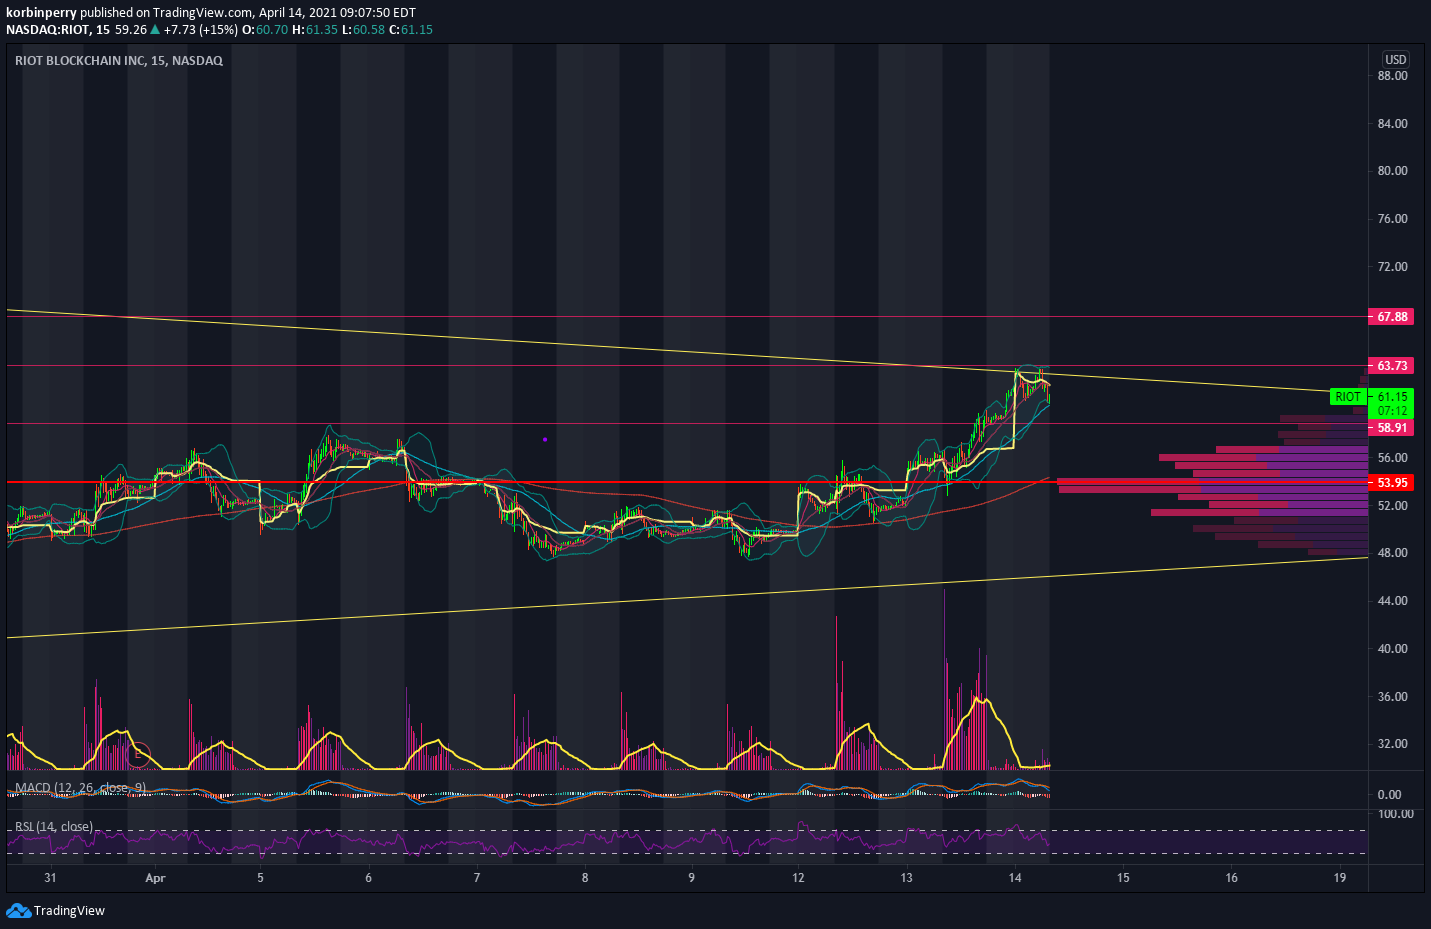
Task: Click date 12 on the time axis
Action: click(x=798, y=878)
